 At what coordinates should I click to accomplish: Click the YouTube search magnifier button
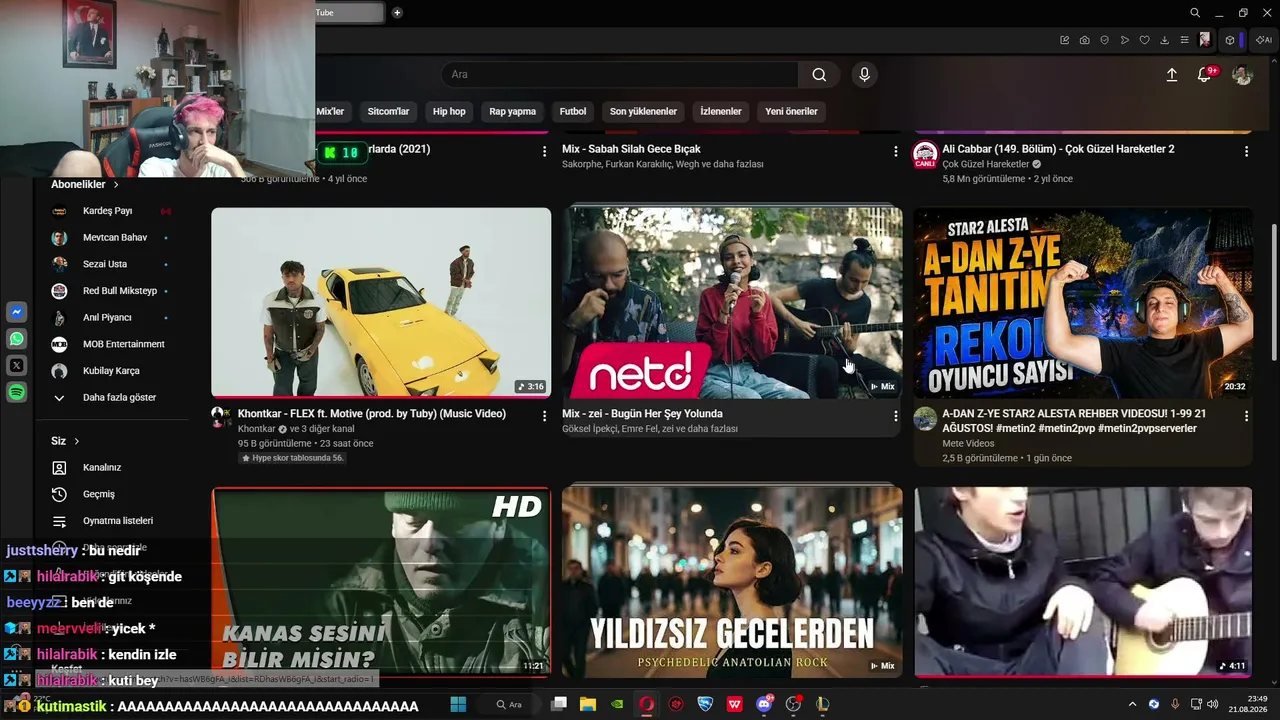[x=819, y=75]
